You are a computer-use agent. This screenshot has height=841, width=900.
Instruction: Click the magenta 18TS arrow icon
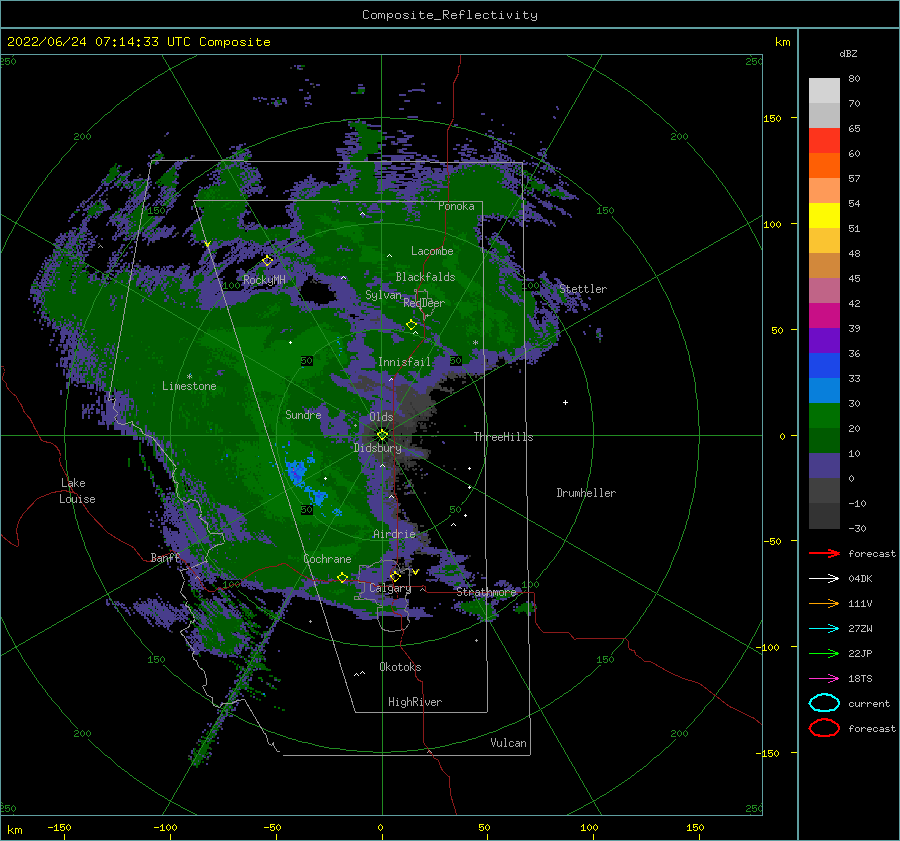824,679
